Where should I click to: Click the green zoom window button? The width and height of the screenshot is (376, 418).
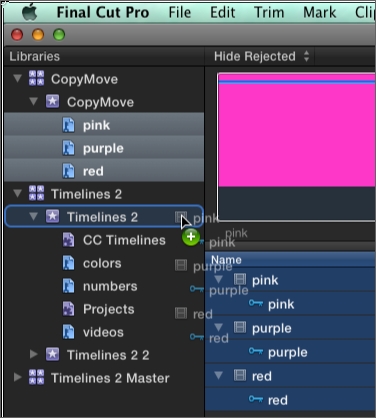[x=59, y=34]
